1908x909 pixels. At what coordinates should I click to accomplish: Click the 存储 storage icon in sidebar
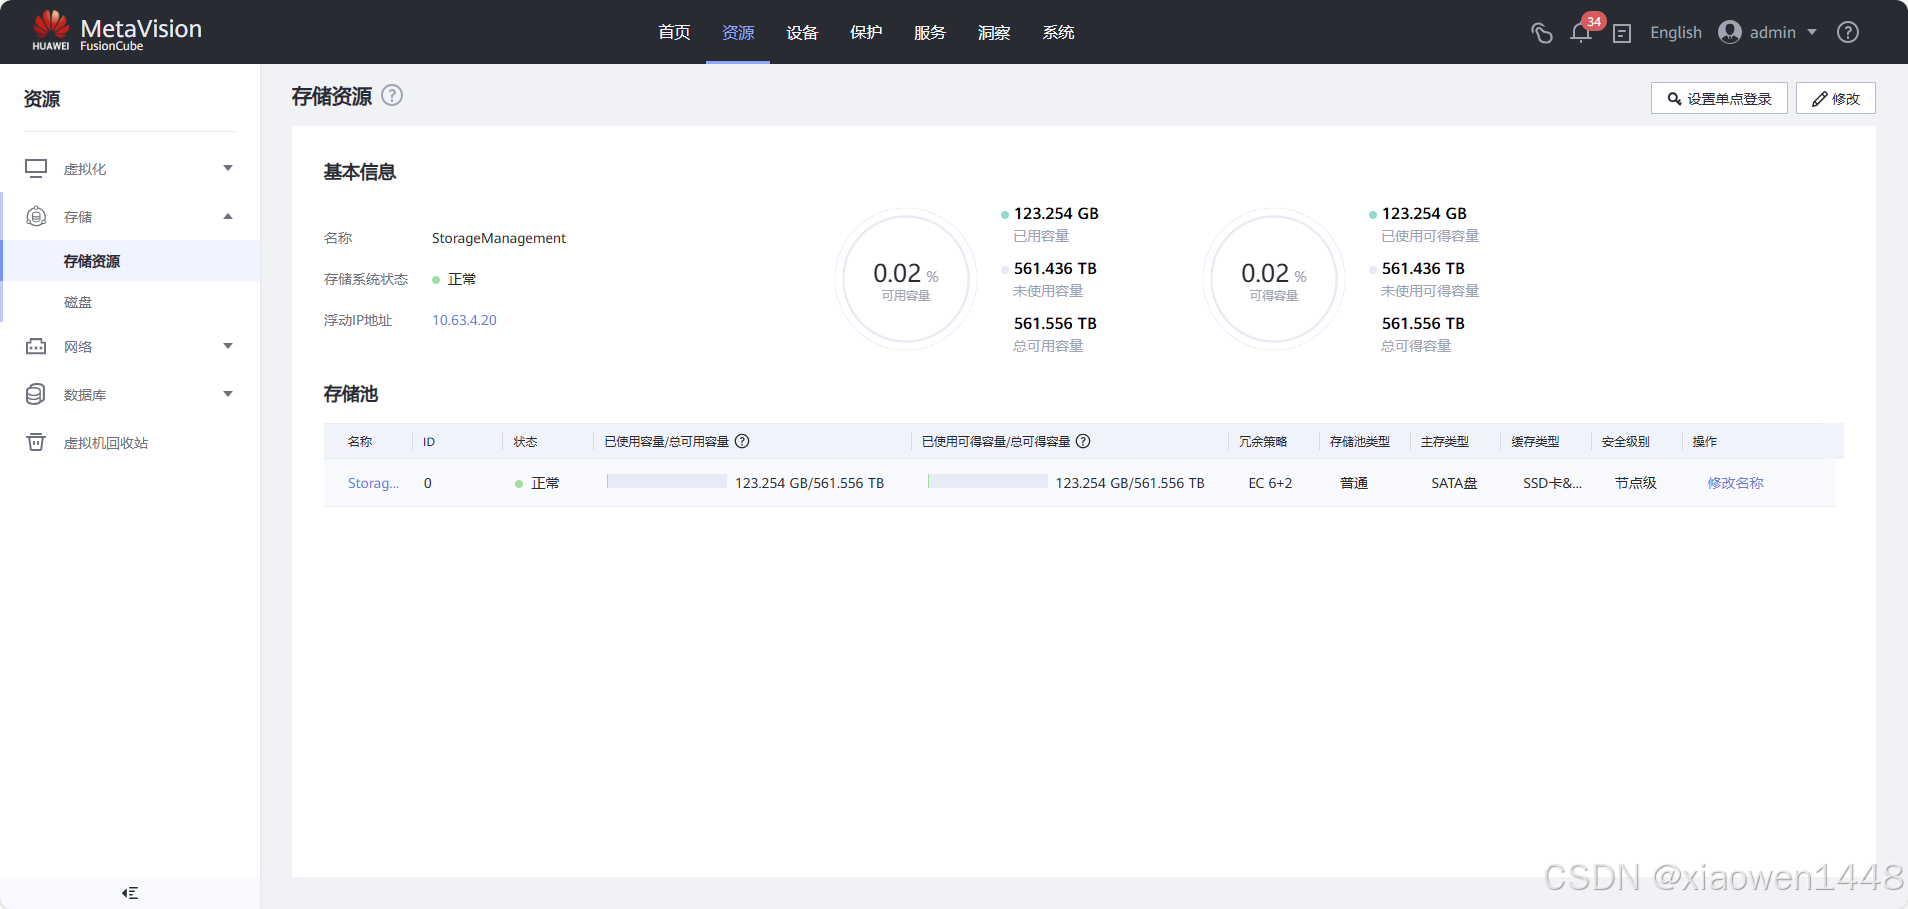coord(36,216)
